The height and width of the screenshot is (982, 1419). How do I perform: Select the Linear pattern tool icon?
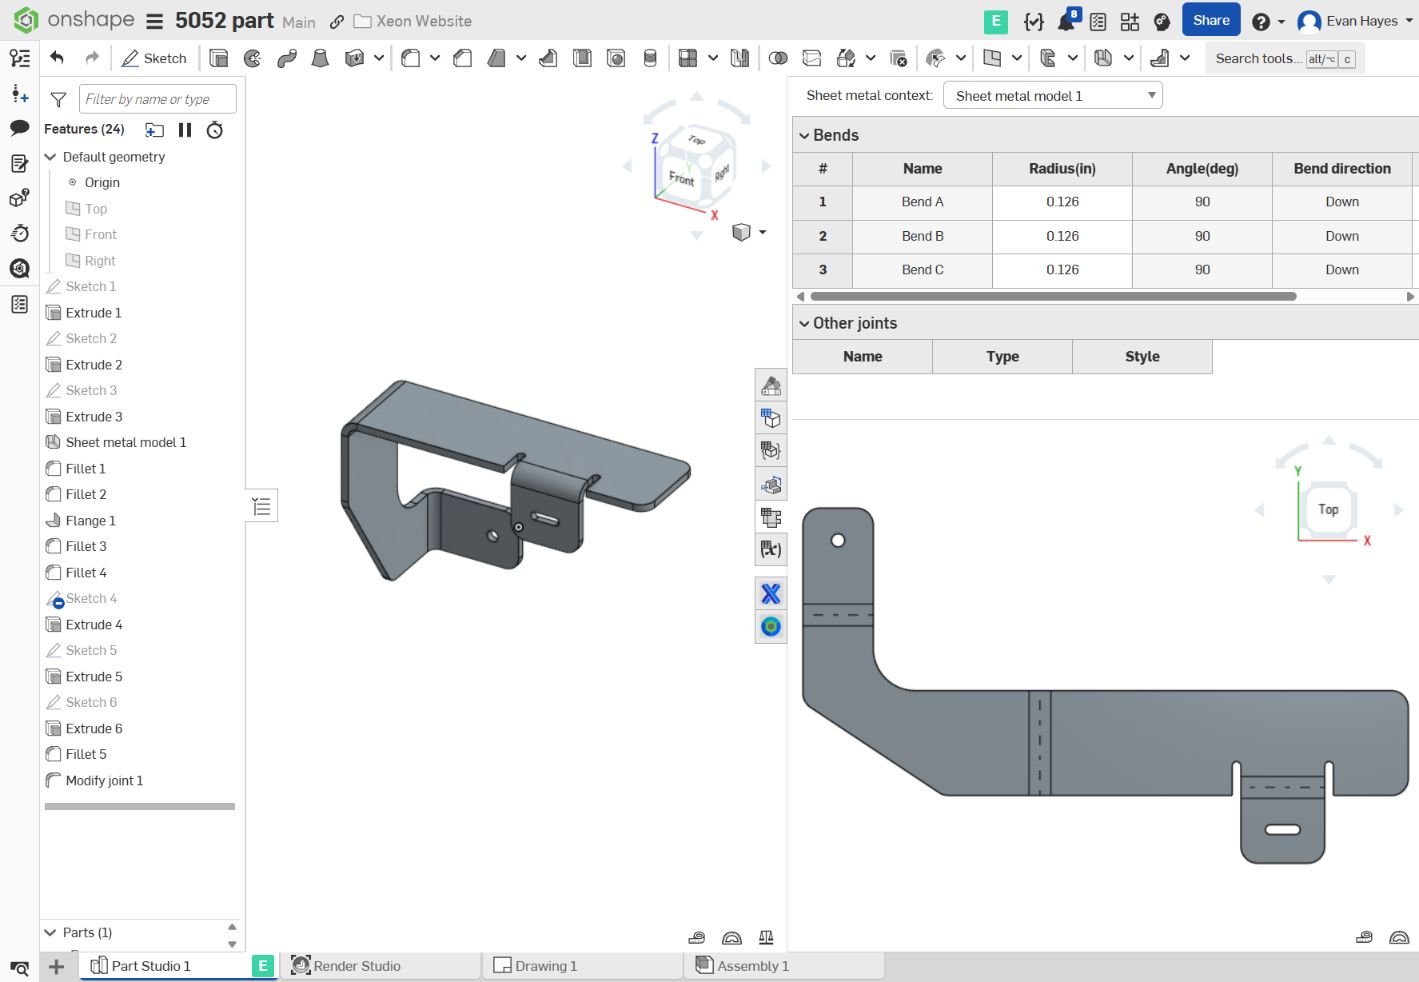688,59
